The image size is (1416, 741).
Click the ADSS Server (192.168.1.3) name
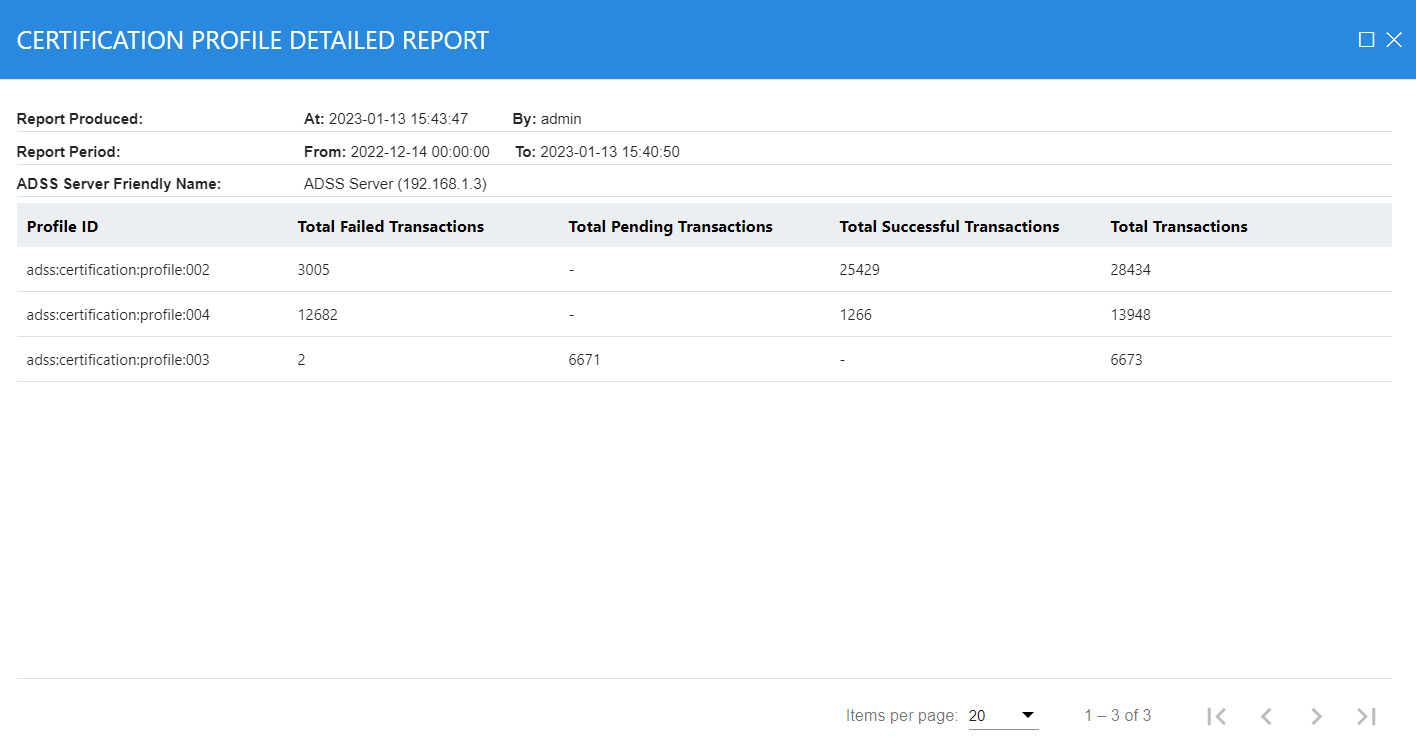coord(395,184)
